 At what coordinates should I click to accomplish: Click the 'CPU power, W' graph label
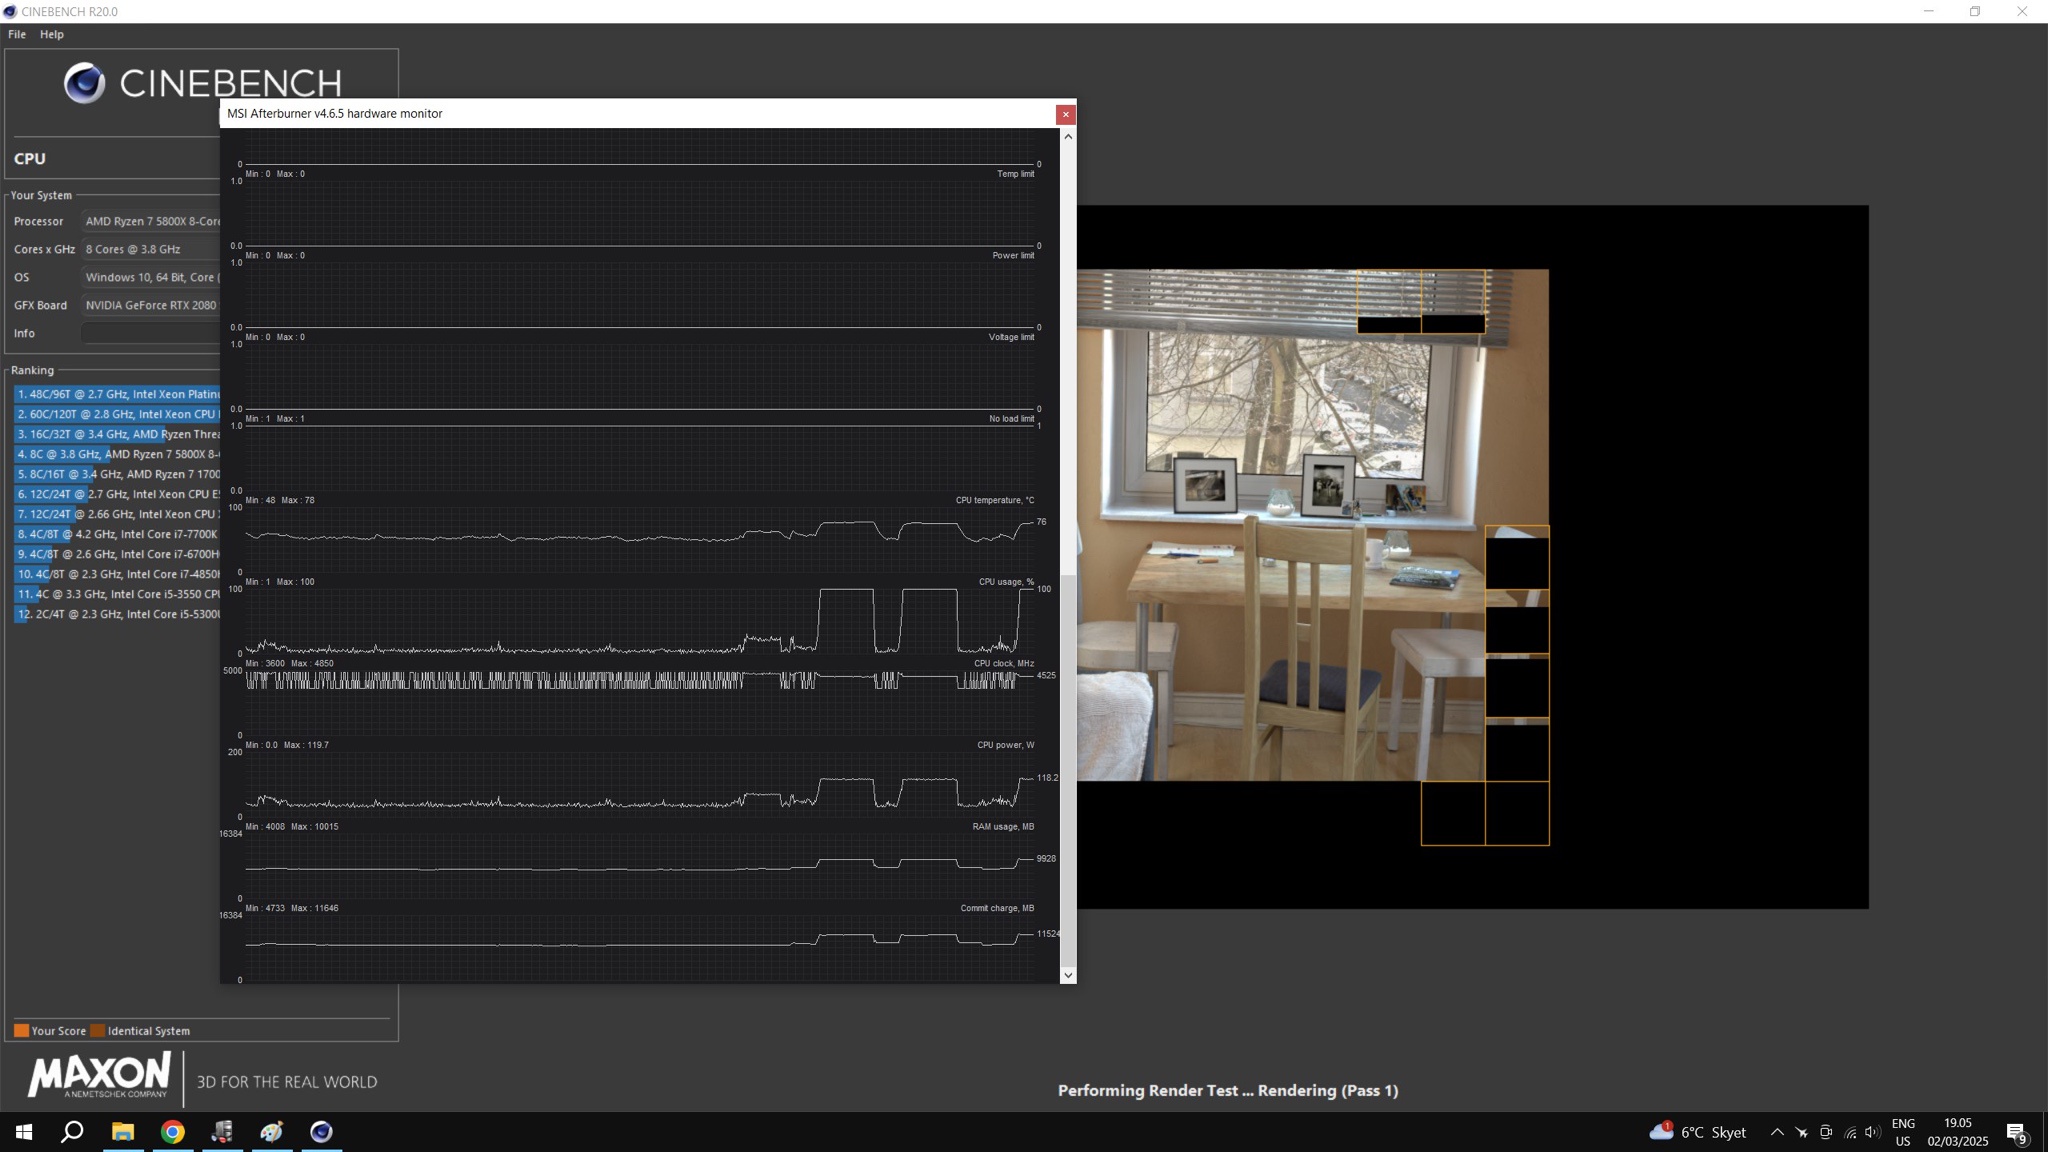pyautogui.click(x=1005, y=745)
